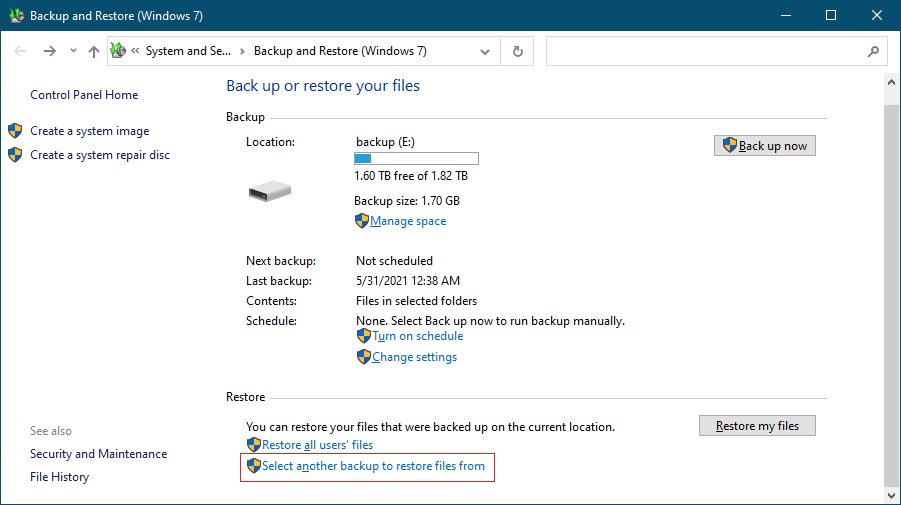Select Backup and Restore (Windows 7) breadcrumb
Image resolution: width=901 pixels, height=505 pixels.
click(x=340, y=51)
